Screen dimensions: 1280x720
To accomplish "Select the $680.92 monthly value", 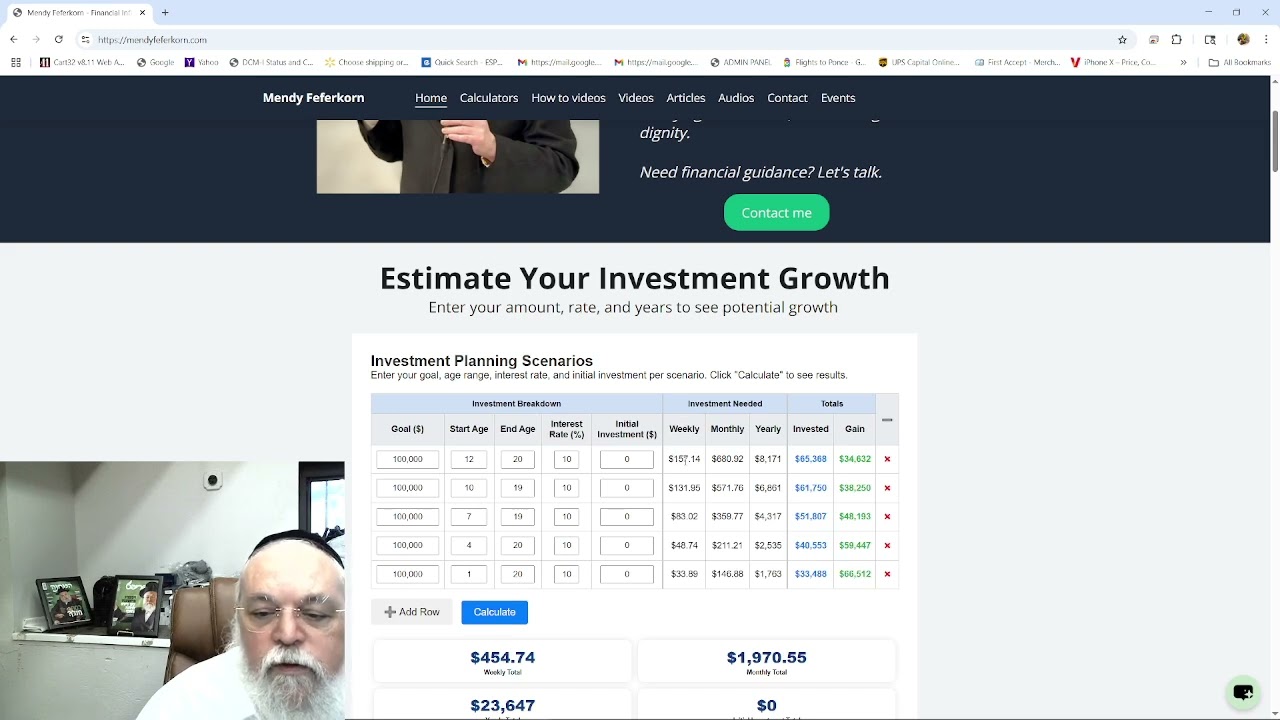I will click(x=727, y=459).
